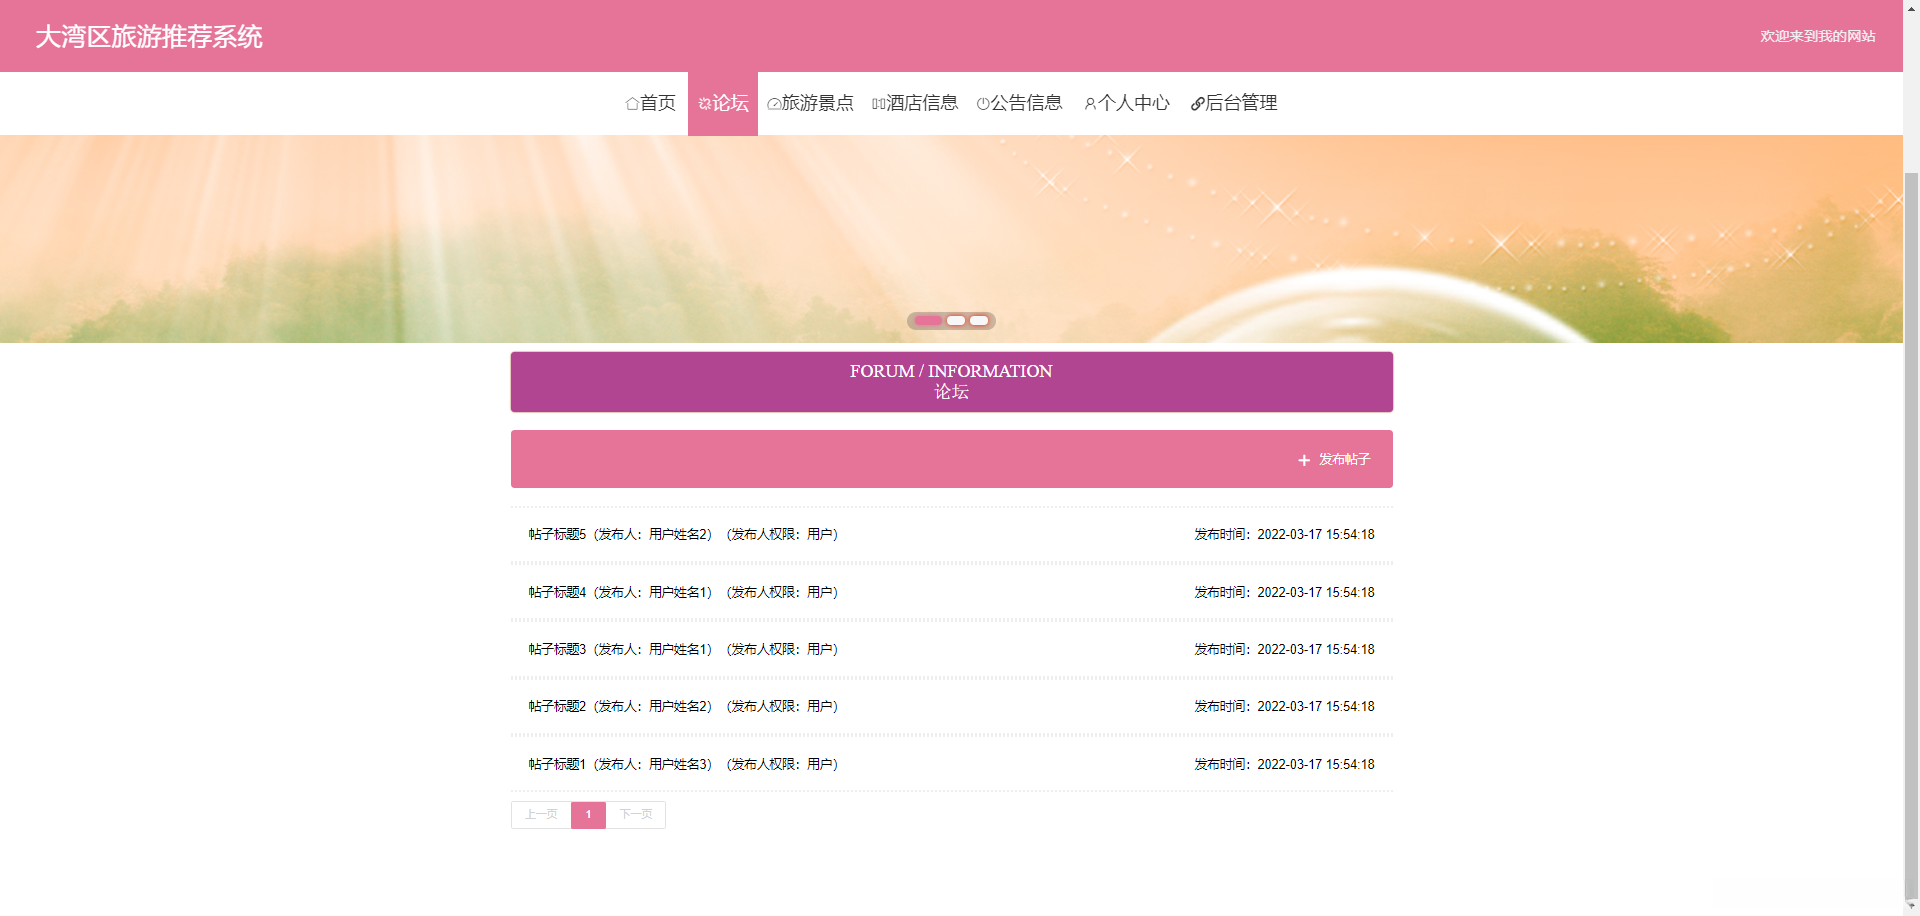Image resolution: width=1920 pixels, height=916 pixels.
Task: Click the icon beside 酒店信息
Action: coord(879,104)
